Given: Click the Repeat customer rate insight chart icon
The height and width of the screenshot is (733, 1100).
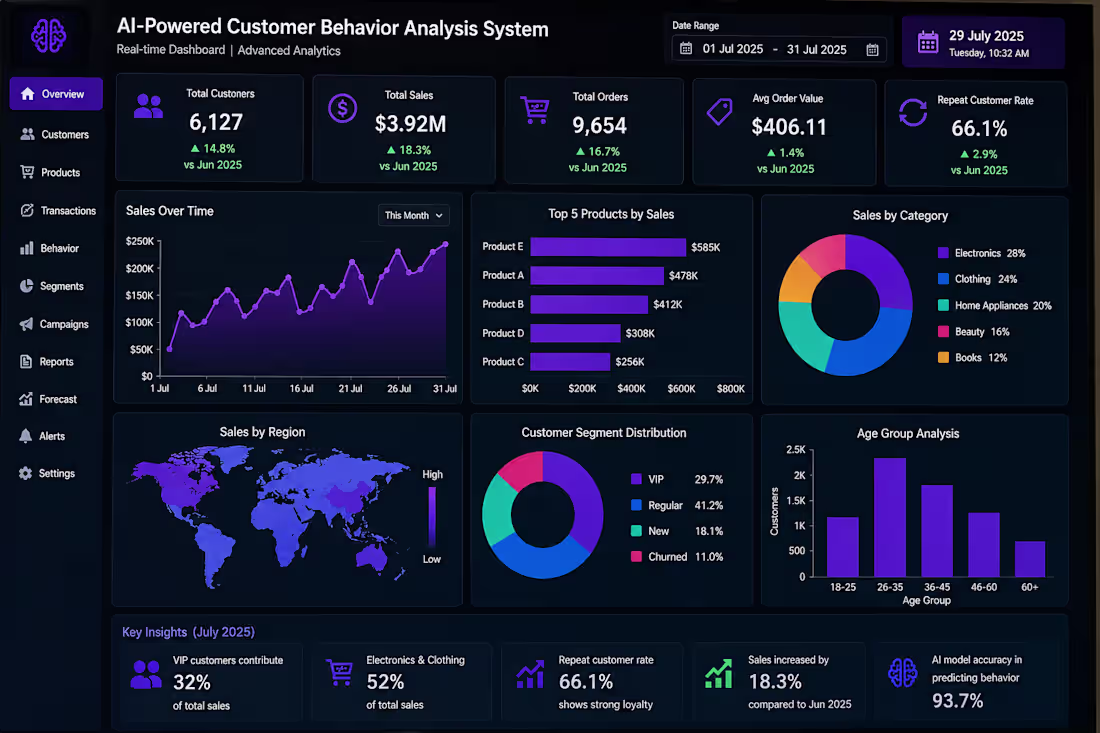Looking at the screenshot, I should (530, 674).
